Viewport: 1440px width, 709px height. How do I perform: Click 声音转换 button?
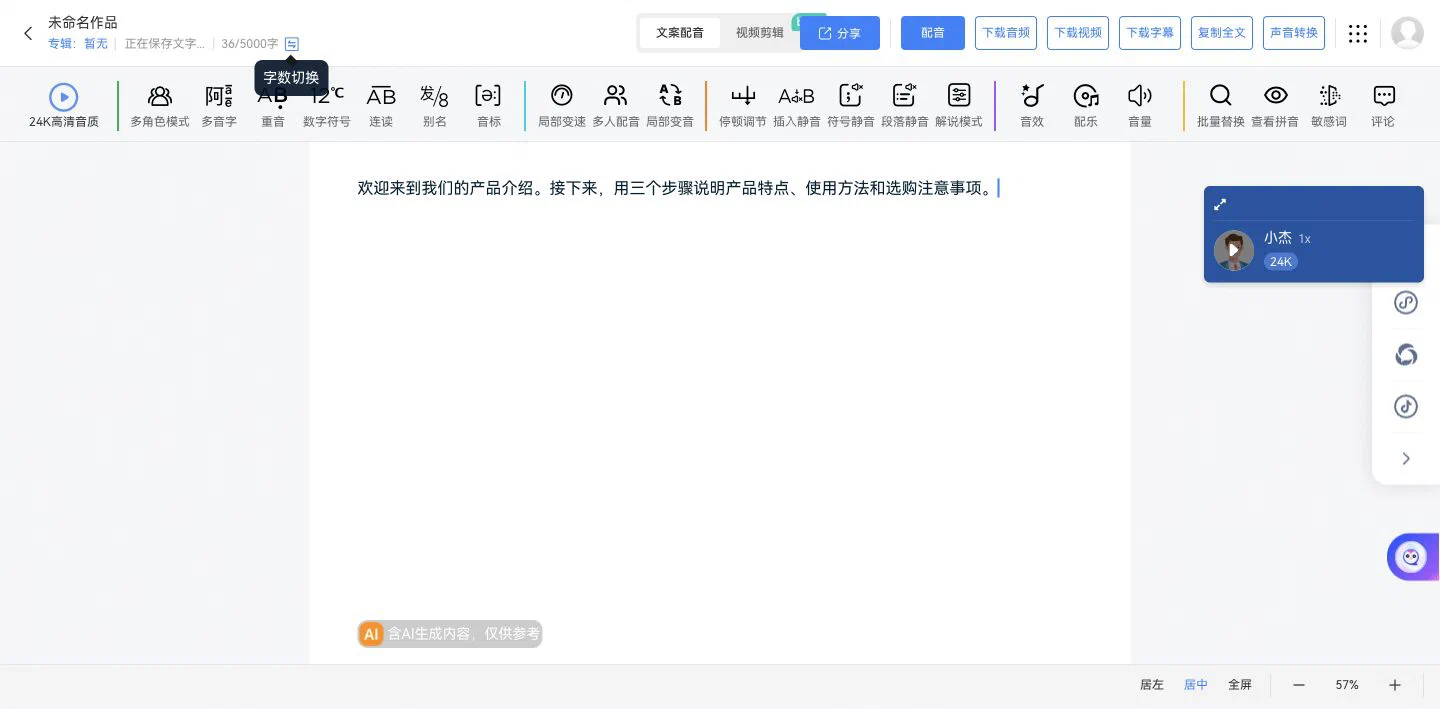(1294, 33)
